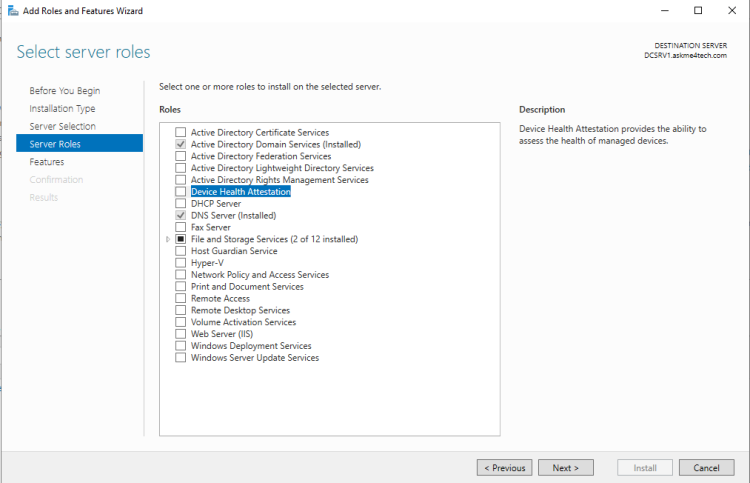Viewport: 750px width, 483px height.
Task: Enable the DHCP Server role checkbox
Action: point(180,203)
